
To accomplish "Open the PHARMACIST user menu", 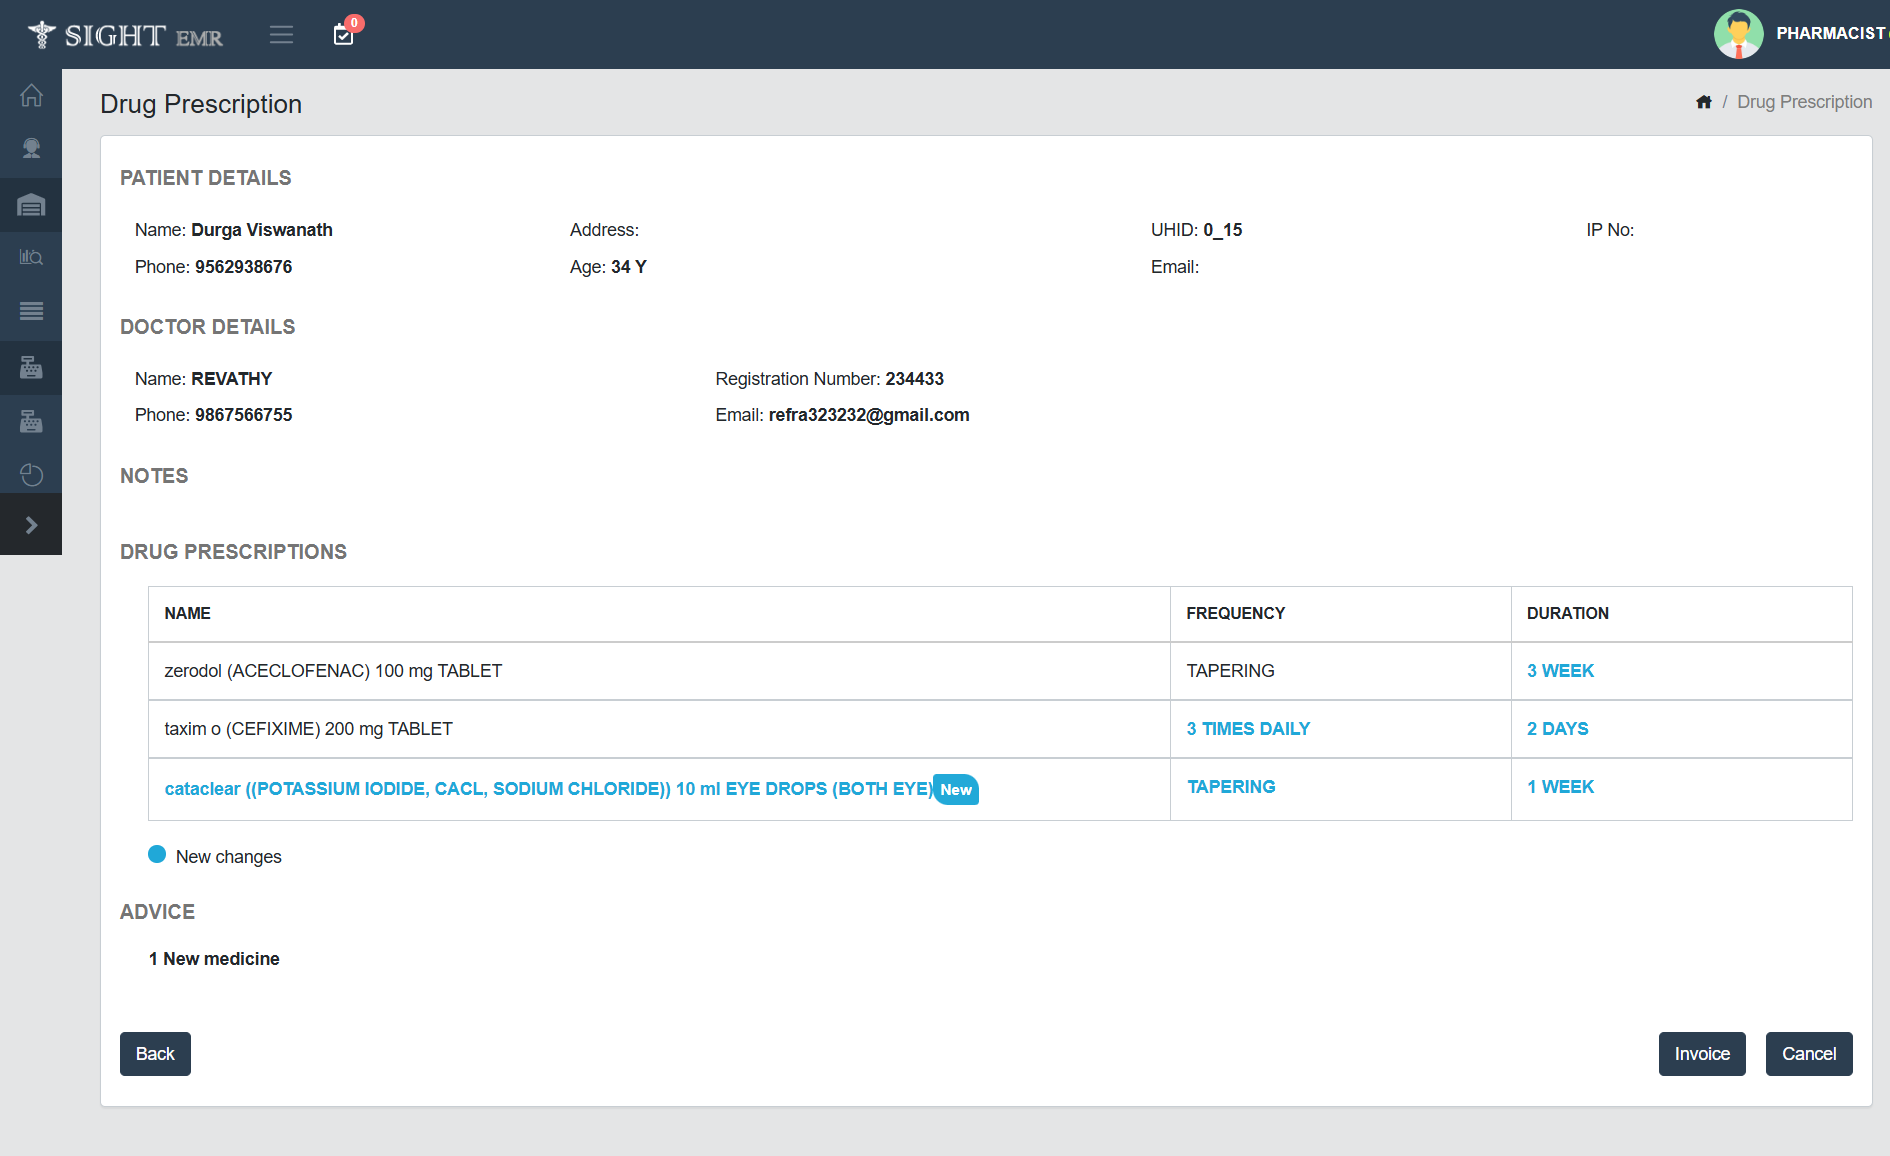I will pyautogui.click(x=1830, y=34).
